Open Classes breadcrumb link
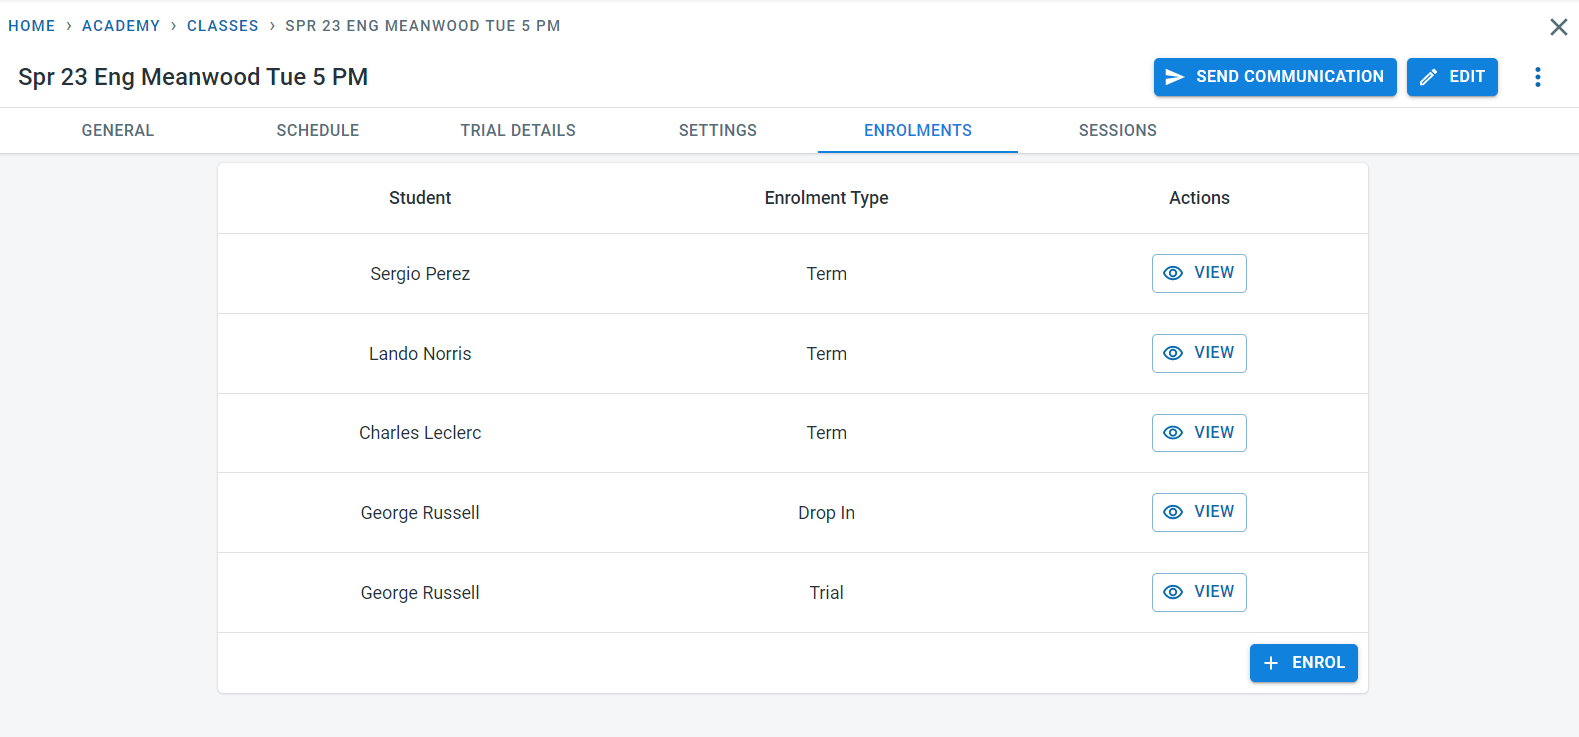This screenshot has height=737, width=1579. point(223,26)
